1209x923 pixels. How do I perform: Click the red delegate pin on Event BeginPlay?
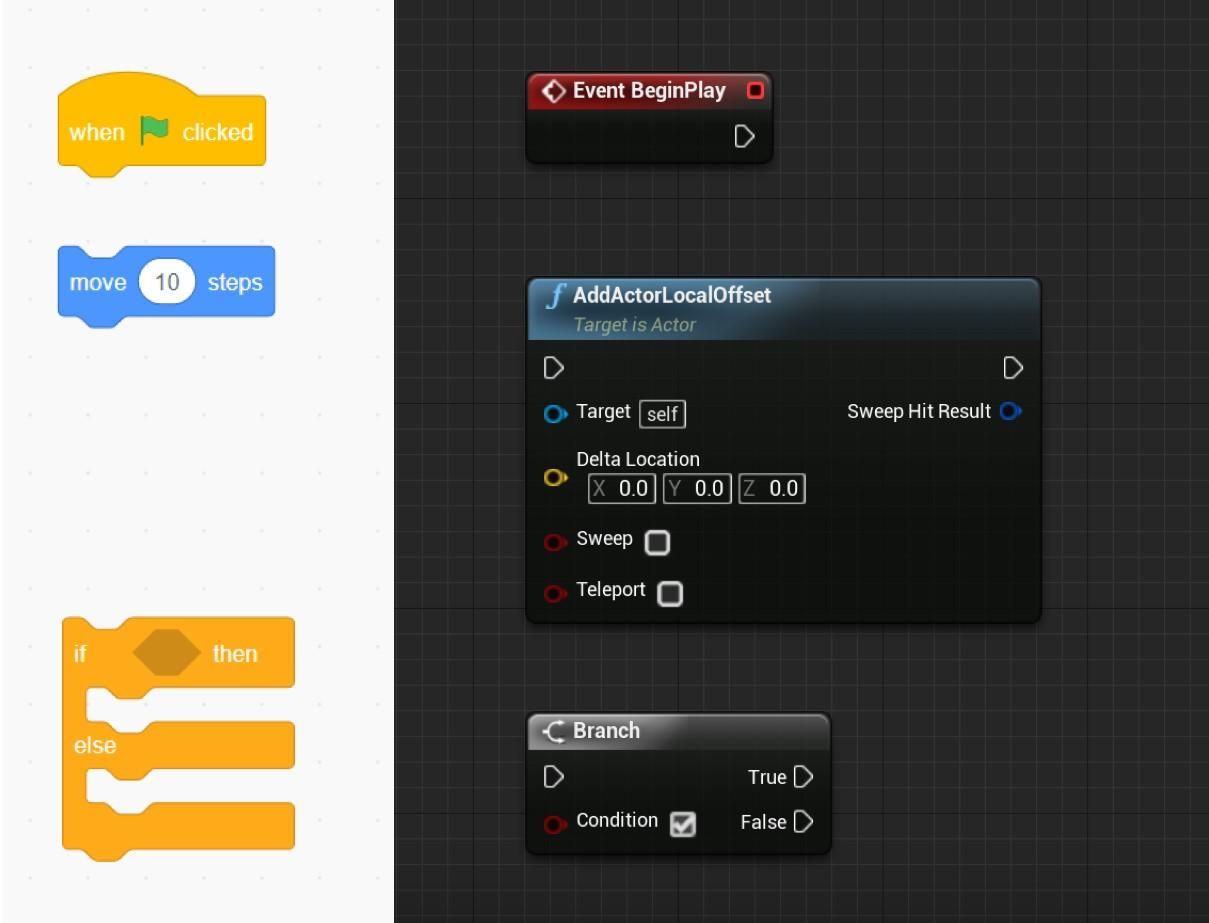pos(755,91)
